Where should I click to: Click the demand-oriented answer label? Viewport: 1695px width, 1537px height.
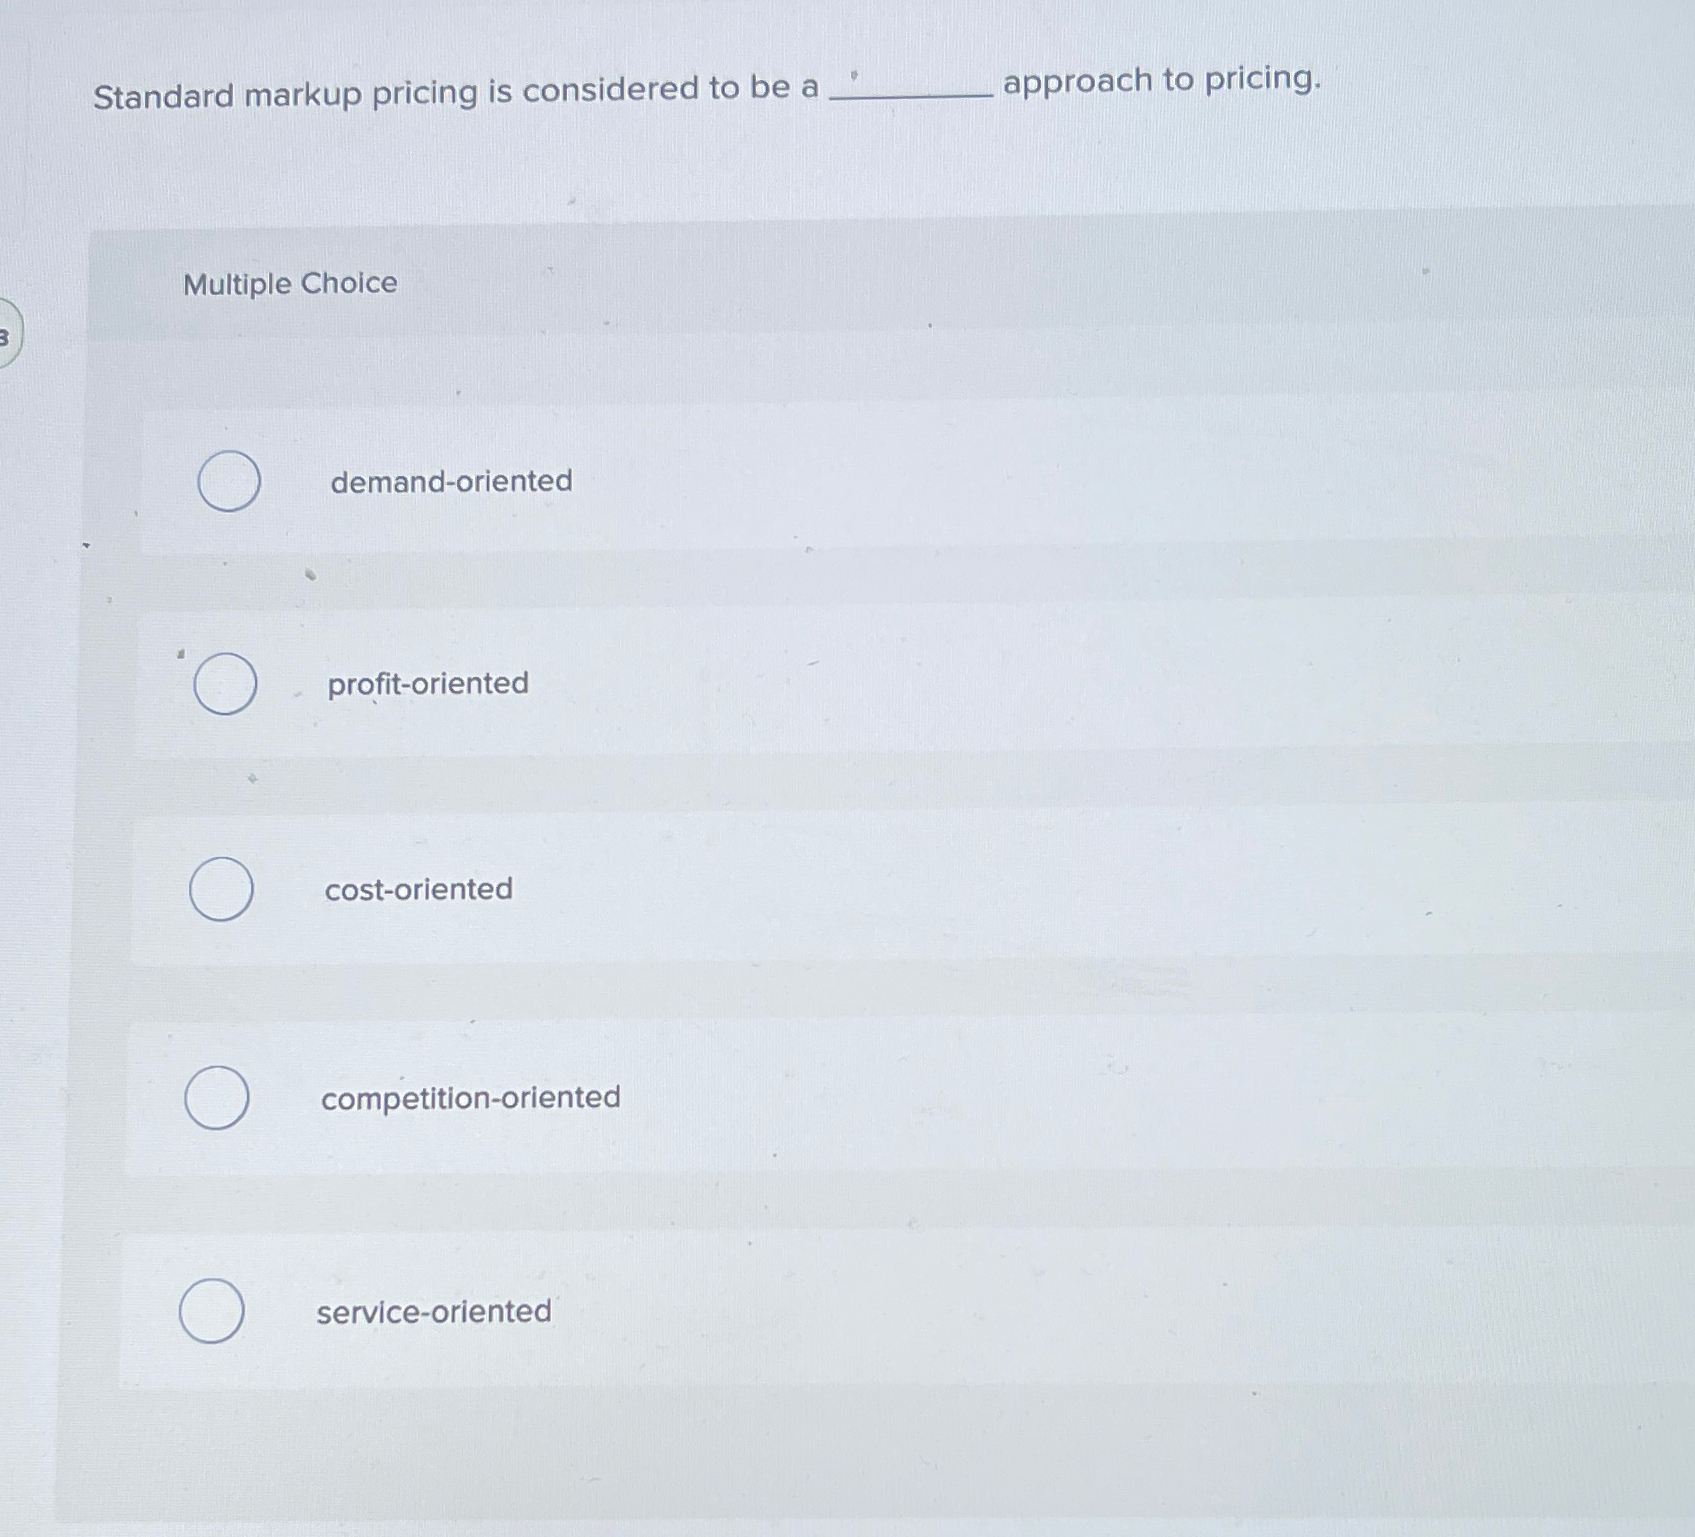pyautogui.click(x=450, y=482)
